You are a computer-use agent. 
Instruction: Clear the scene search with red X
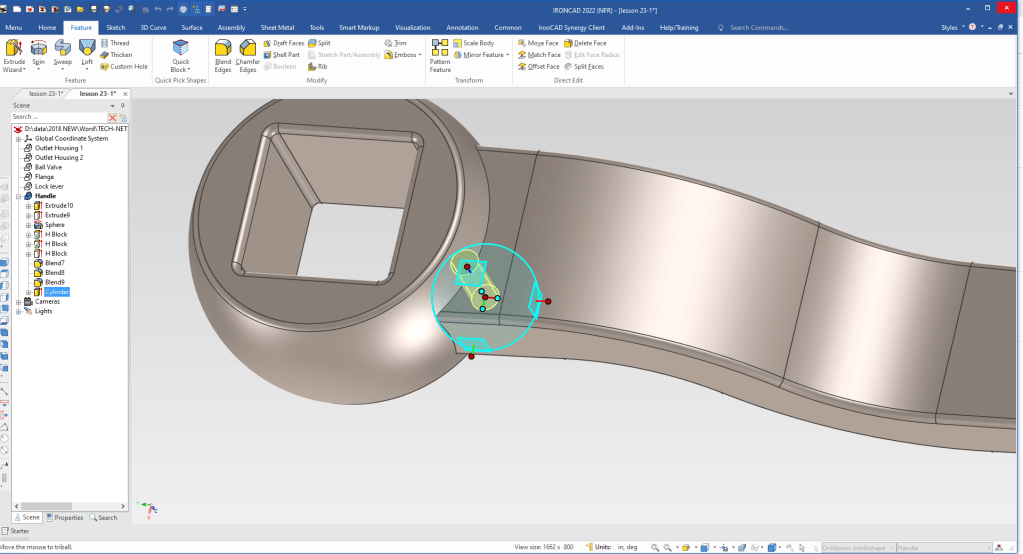tap(112, 117)
